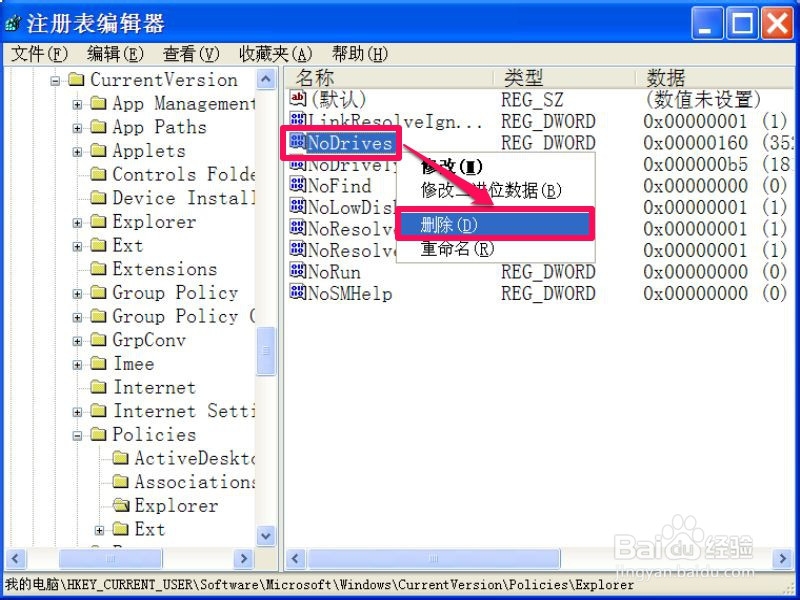This screenshot has height=600, width=800.
Task: Click the LinkResolveIgn... DWORD icon
Action: point(297,120)
